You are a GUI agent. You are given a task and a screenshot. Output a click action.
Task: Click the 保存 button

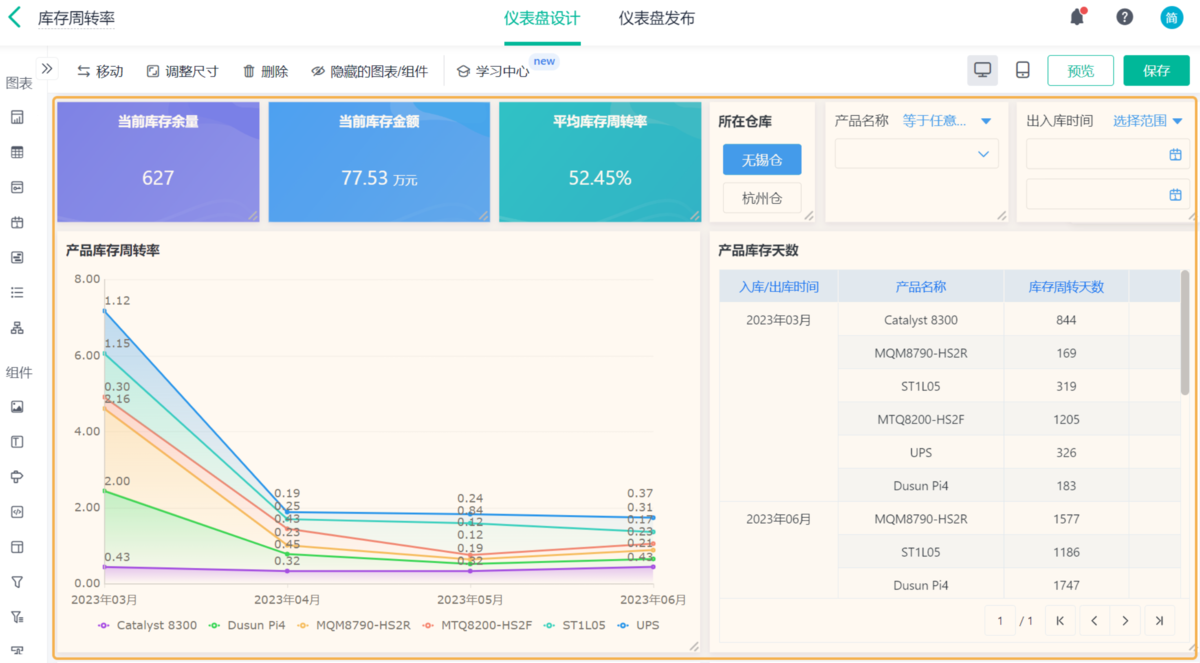tap(1156, 71)
